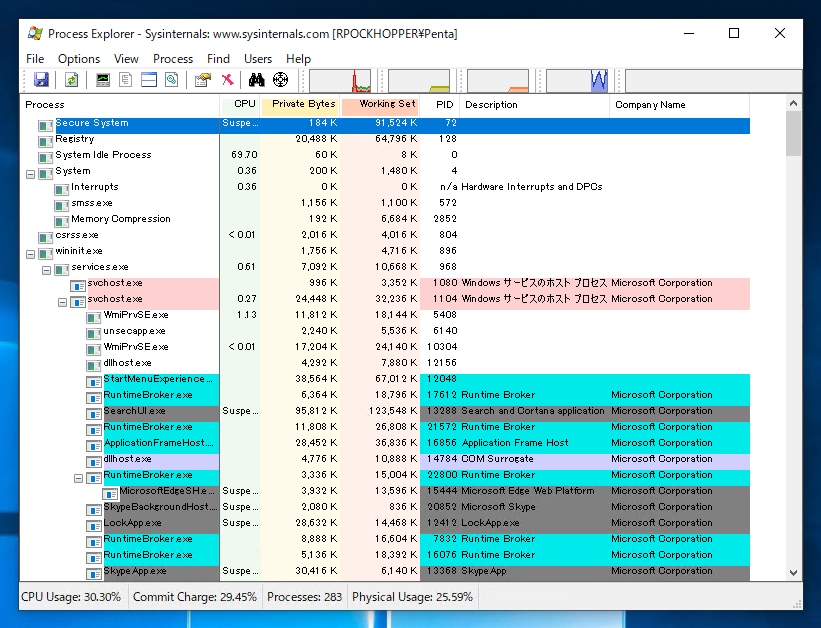Open the Options menu
The height and width of the screenshot is (628, 821).
(79, 59)
